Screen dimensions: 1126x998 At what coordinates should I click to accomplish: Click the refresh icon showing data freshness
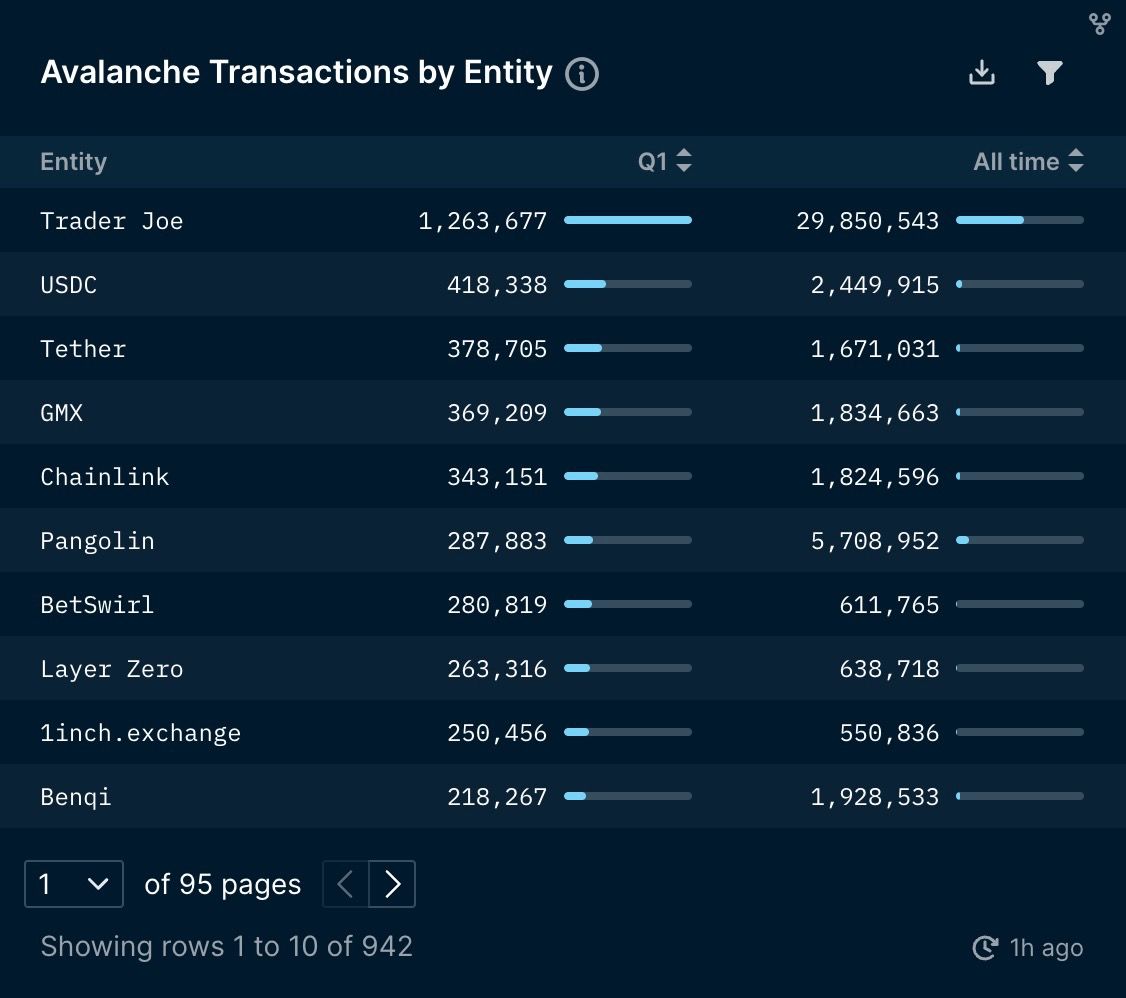(x=985, y=947)
